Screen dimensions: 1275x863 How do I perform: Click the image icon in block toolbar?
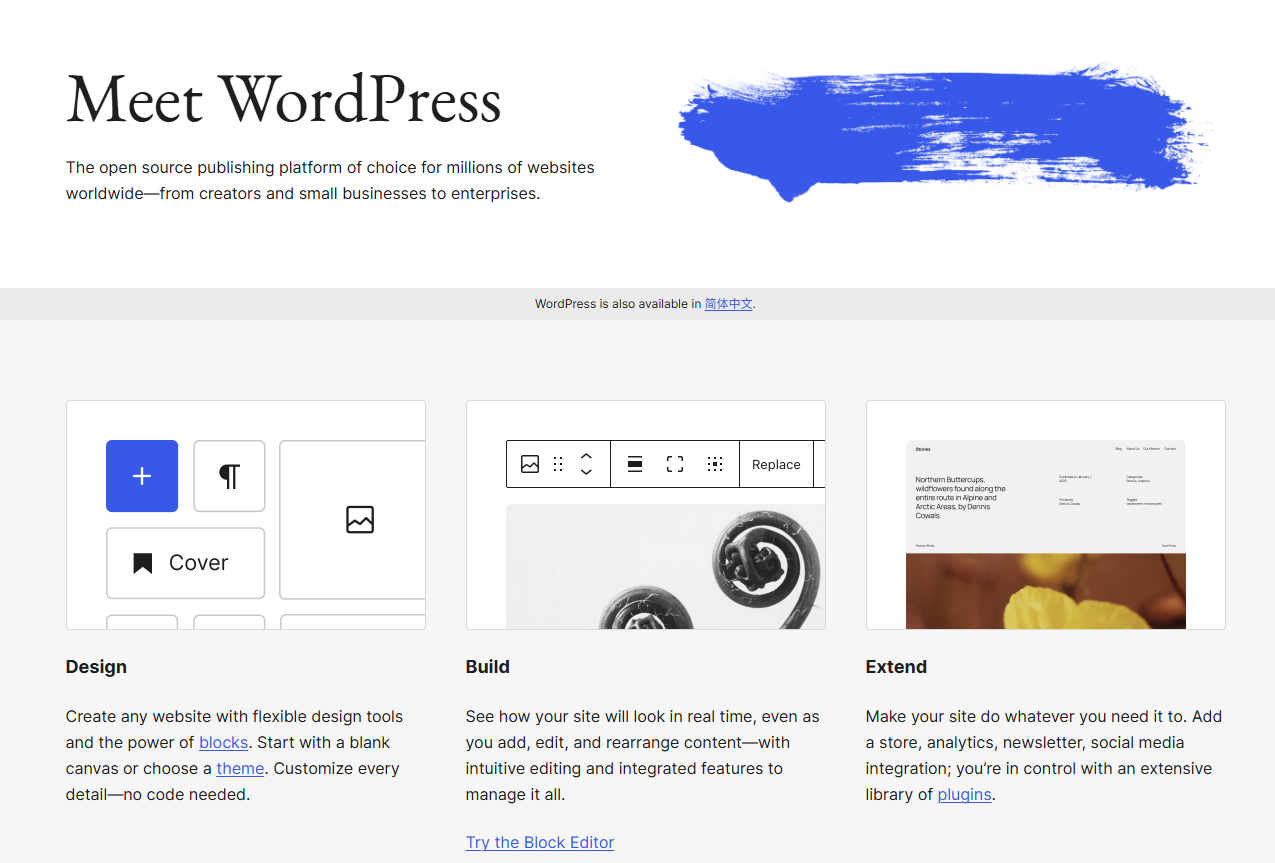click(x=530, y=464)
